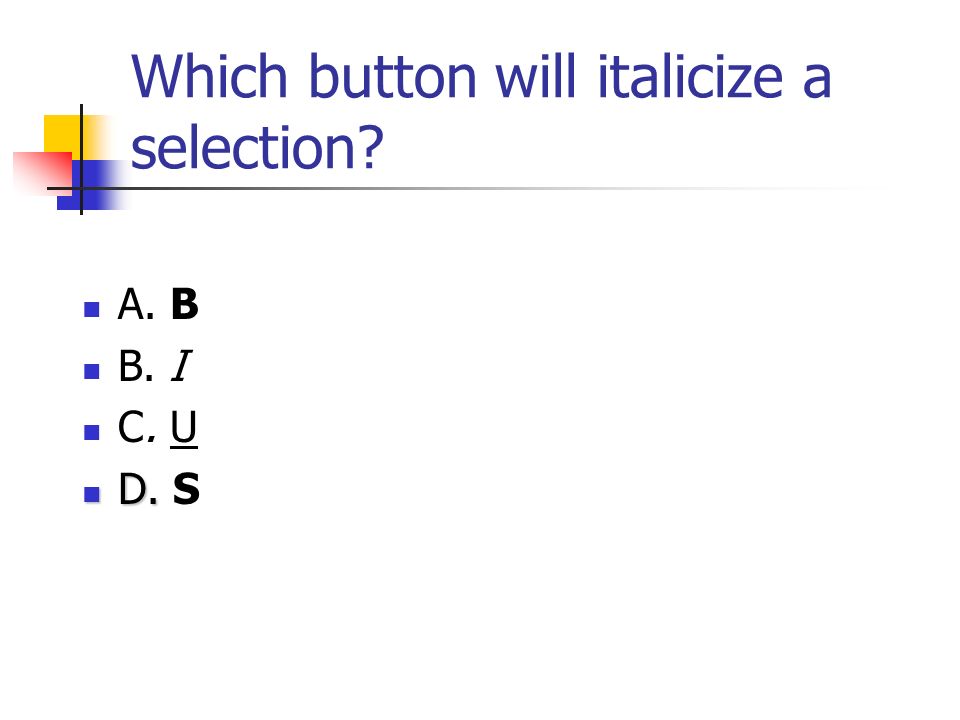
Task: Choose the italic I icon in answer B
Action: pyautogui.click(x=182, y=366)
